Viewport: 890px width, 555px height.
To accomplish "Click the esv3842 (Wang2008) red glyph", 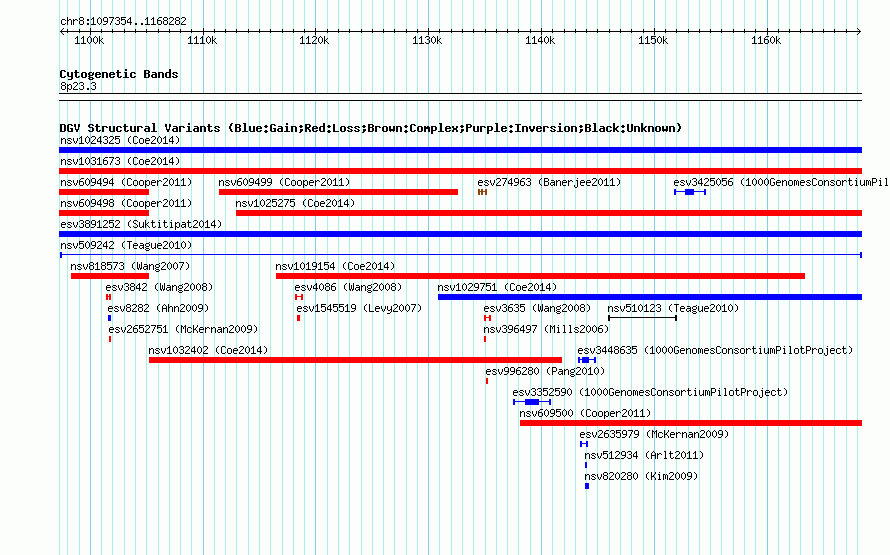I will click(108, 297).
